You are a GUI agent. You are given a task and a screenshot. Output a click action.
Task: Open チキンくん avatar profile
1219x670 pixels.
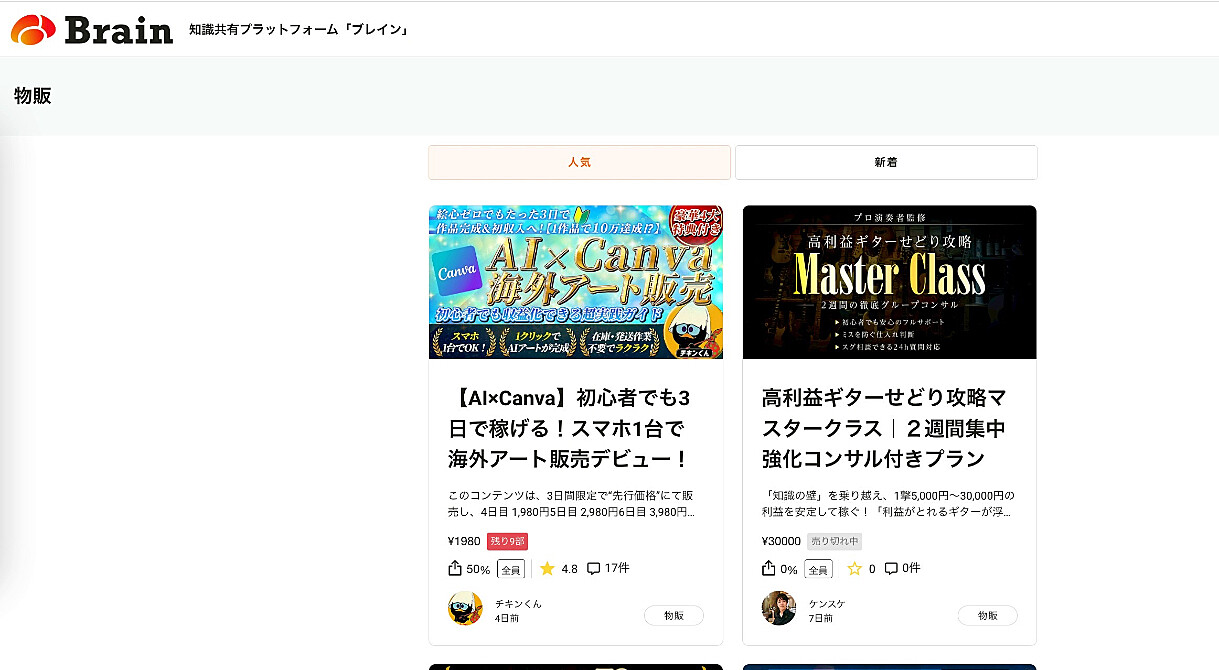point(465,608)
